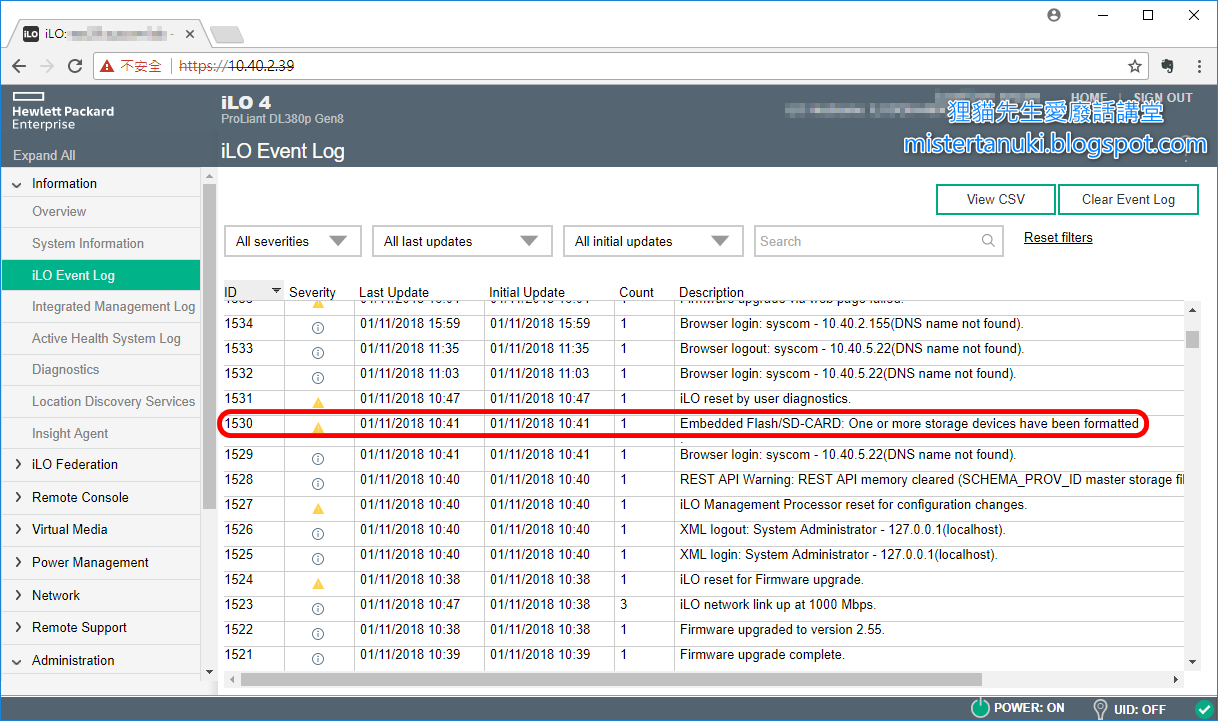This screenshot has height=721, width=1218.
Task: Sort by the ID column header arrow
Action: (276, 291)
